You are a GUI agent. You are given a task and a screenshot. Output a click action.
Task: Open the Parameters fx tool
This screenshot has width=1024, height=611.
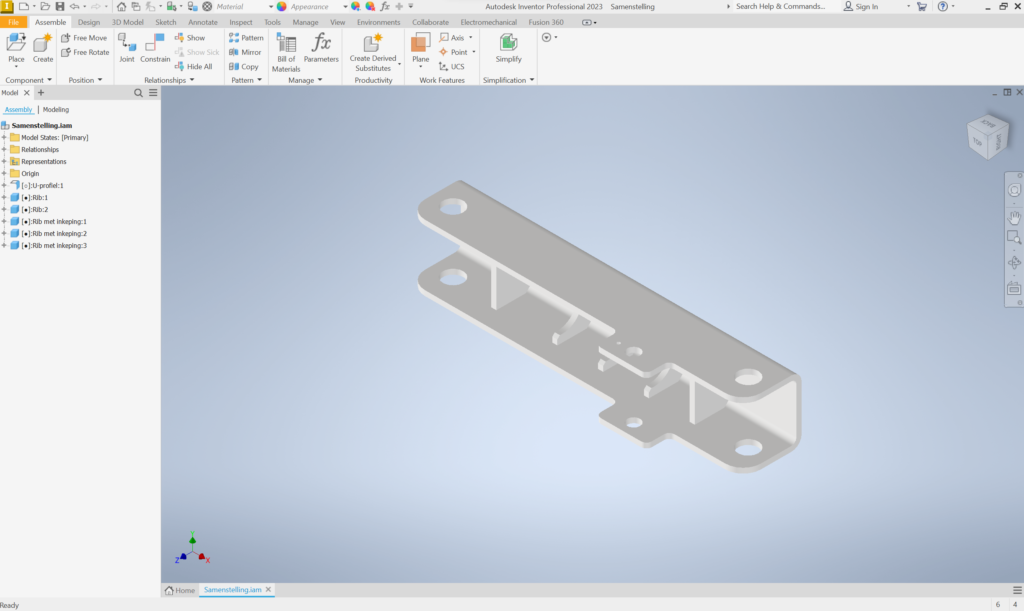tap(321, 43)
